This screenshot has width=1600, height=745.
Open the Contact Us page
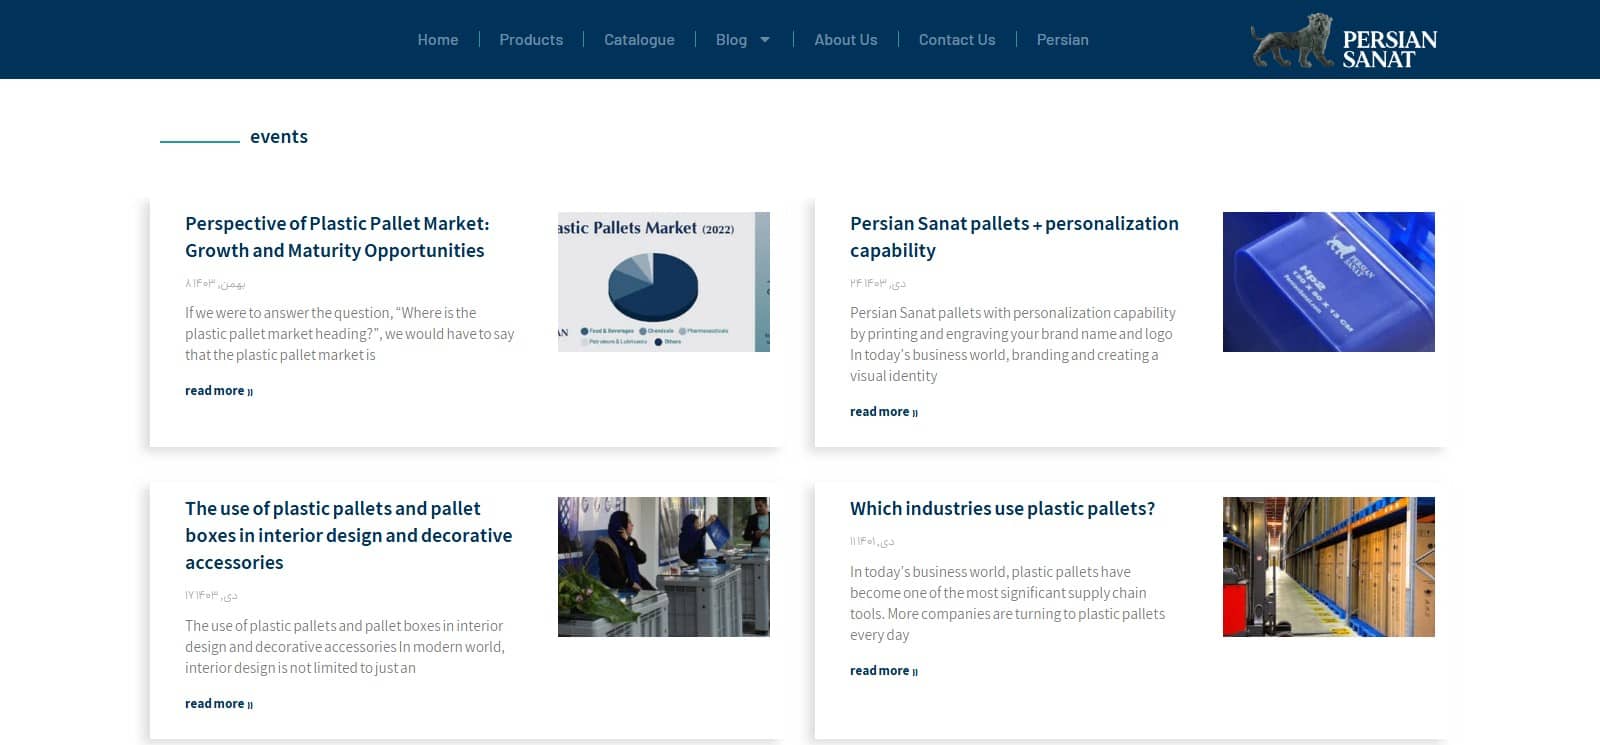[x=956, y=40]
